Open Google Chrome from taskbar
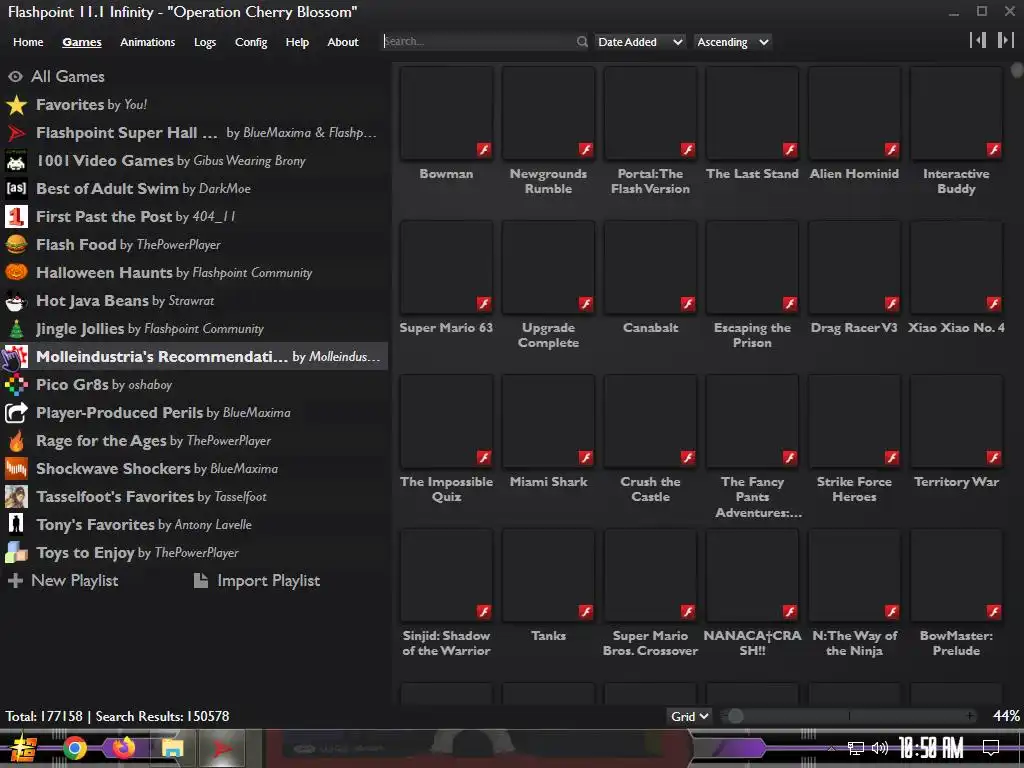 click(x=74, y=748)
